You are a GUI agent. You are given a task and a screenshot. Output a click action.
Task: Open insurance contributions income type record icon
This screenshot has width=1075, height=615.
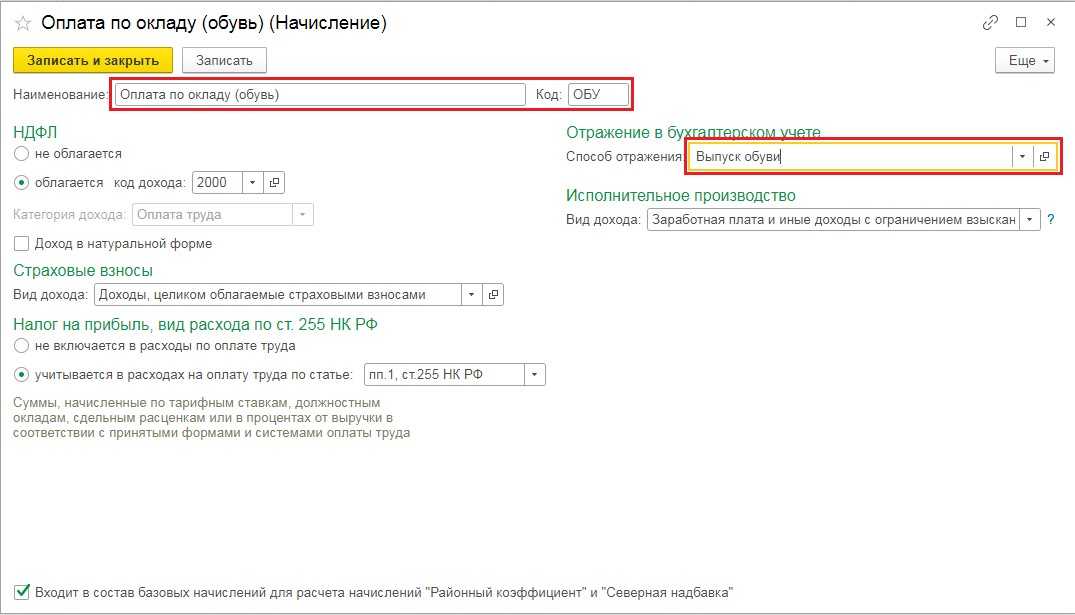[493, 295]
